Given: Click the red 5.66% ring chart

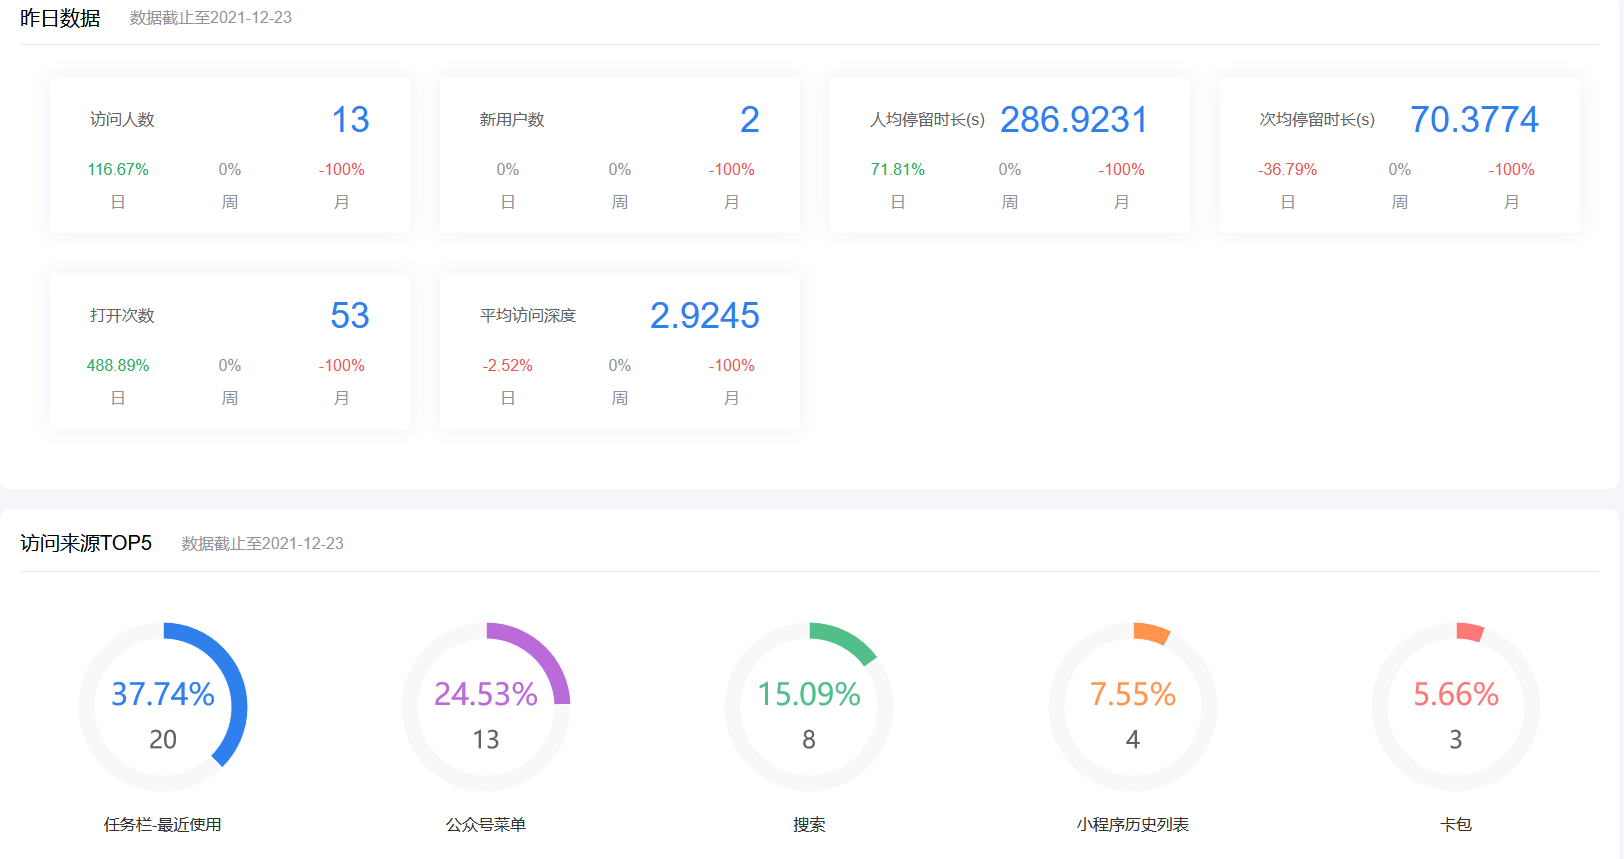Looking at the screenshot, I should coord(1455,707).
